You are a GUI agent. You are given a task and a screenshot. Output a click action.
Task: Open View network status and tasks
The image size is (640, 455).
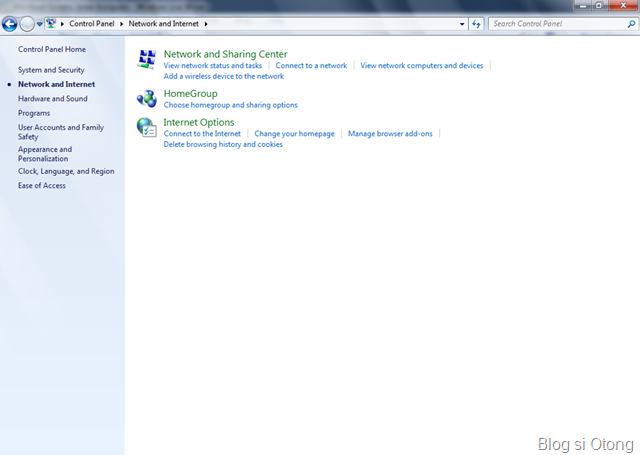[x=213, y=65]
